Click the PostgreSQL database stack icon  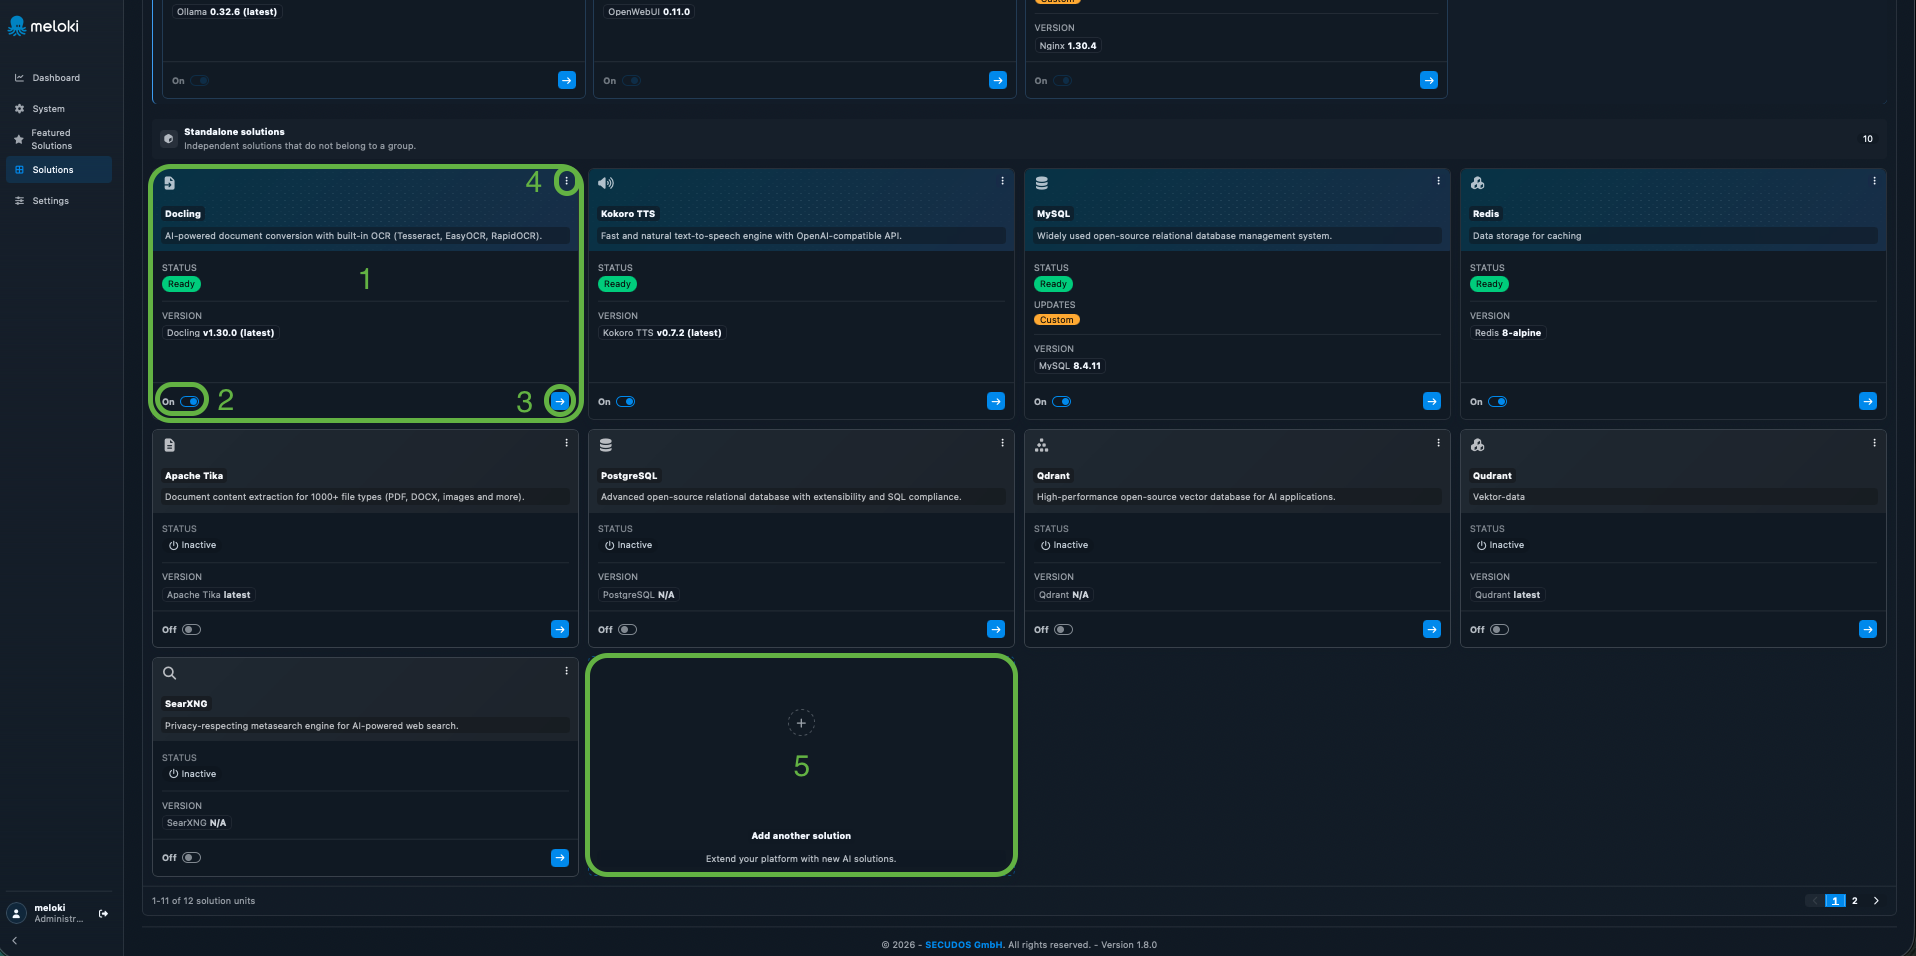pos(606,445)
